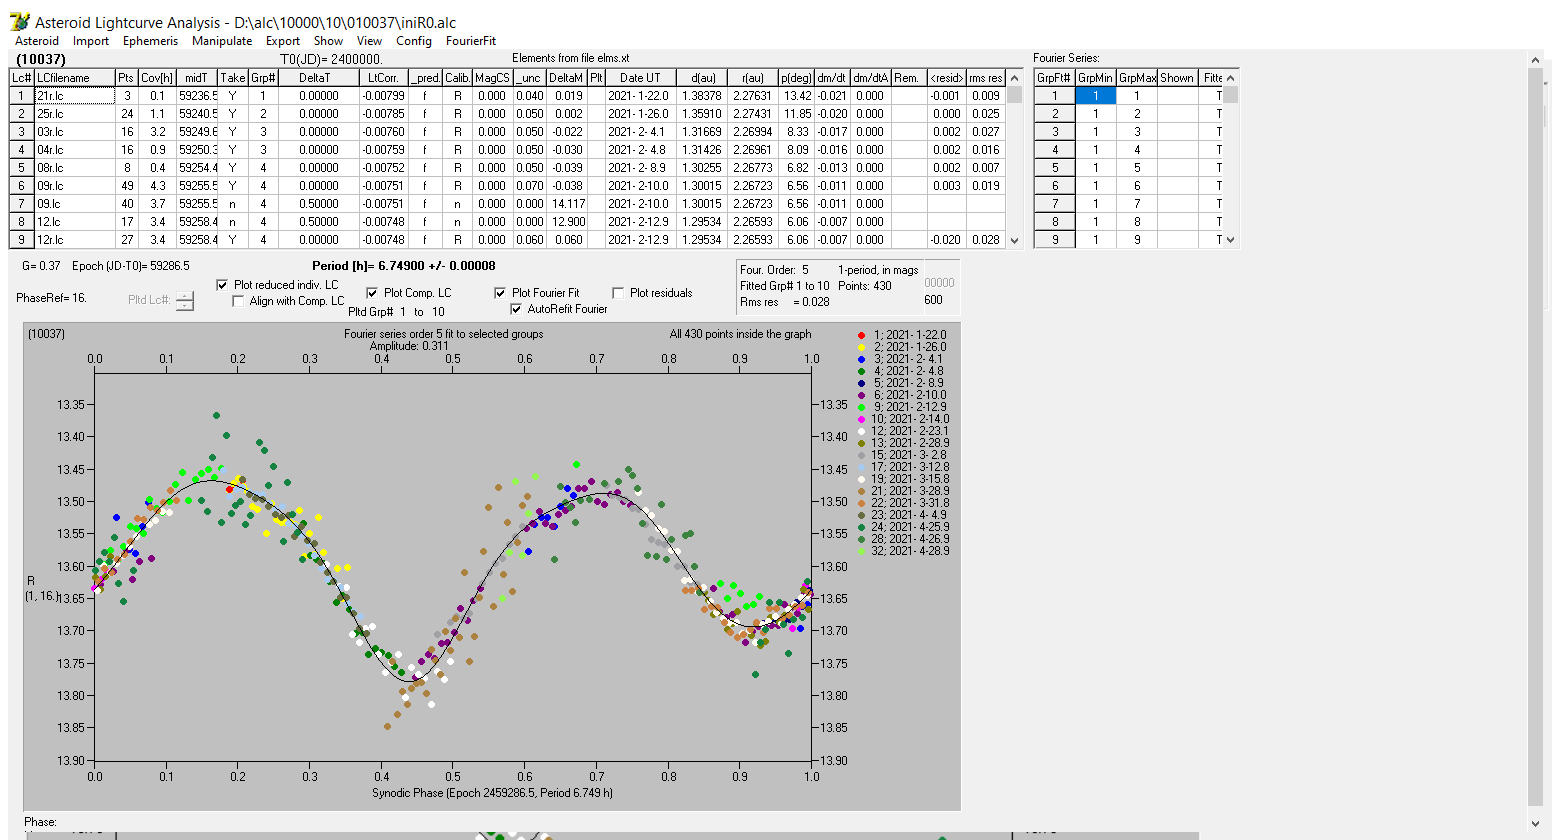Click the LCfilename column header

(x=74, y=78)
